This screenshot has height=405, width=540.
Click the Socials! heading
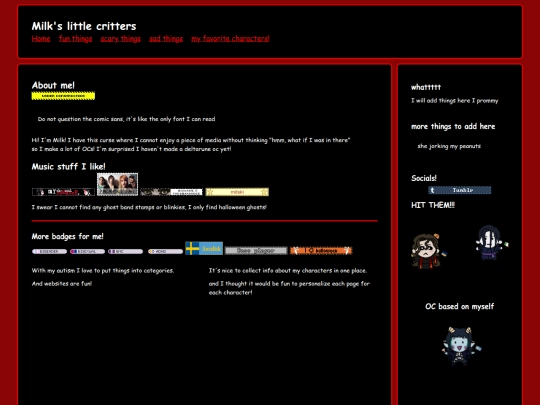click(424, 178)
